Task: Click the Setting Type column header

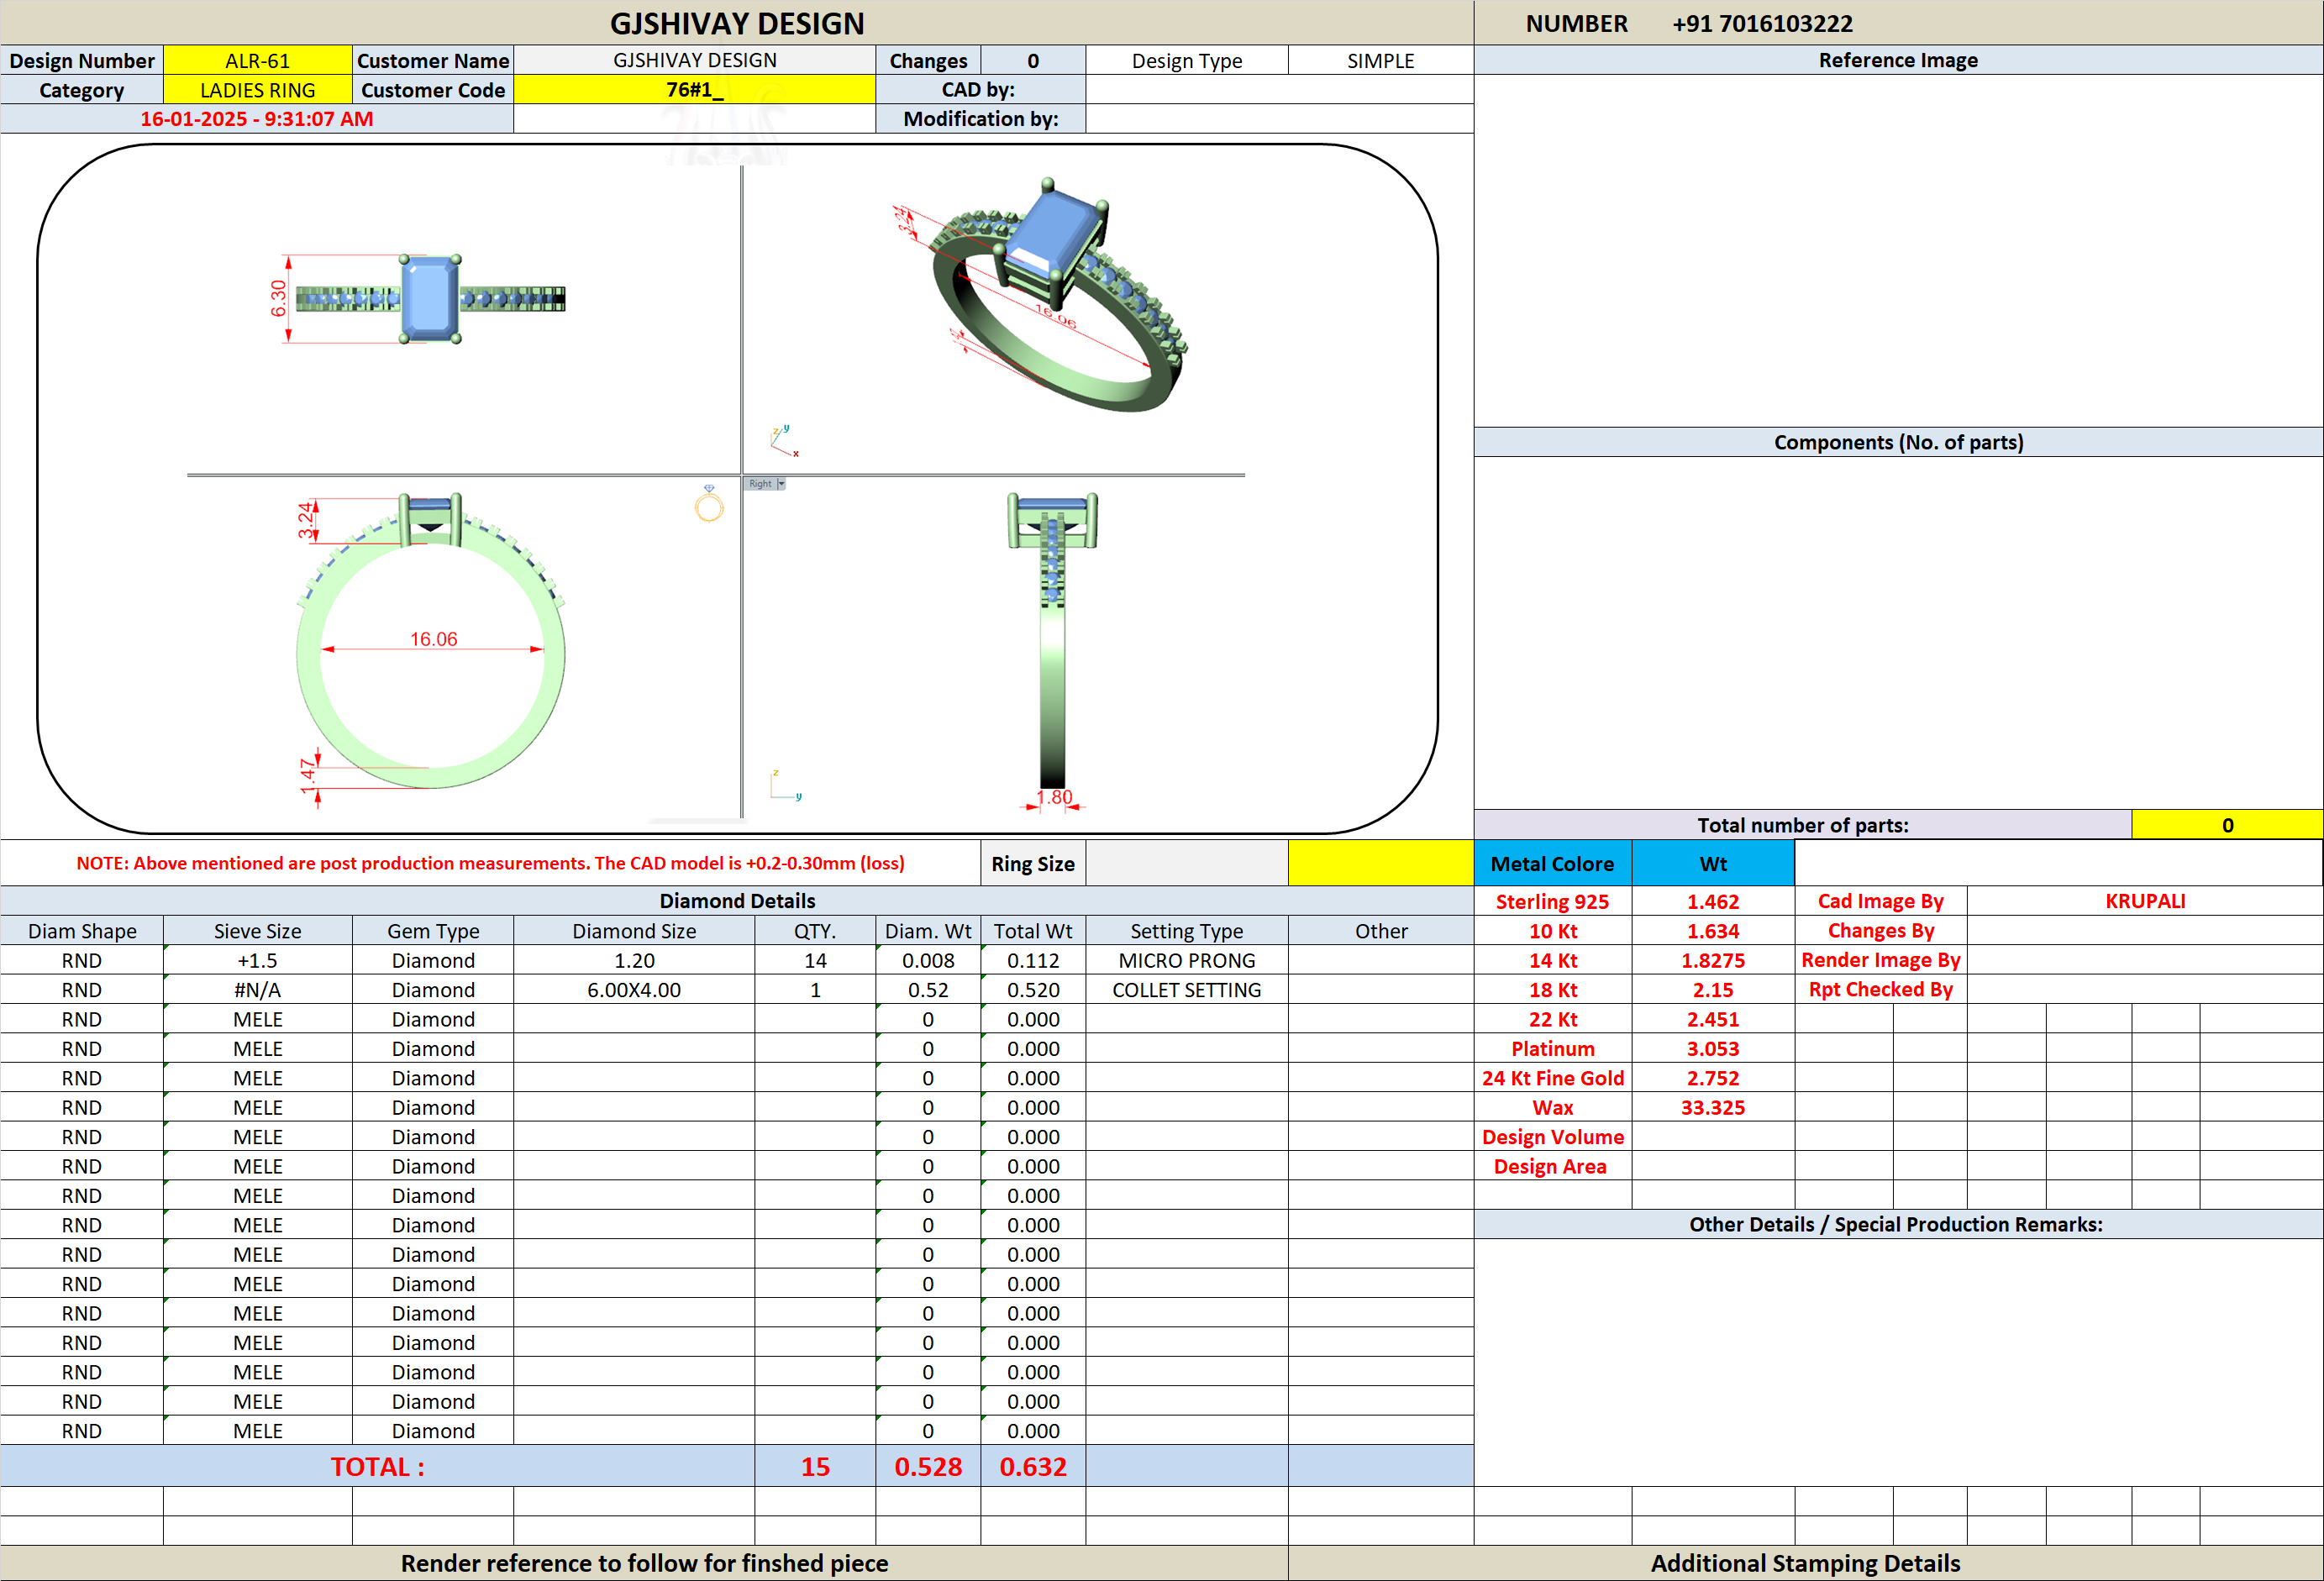Action: click(x=1187, y=931)
